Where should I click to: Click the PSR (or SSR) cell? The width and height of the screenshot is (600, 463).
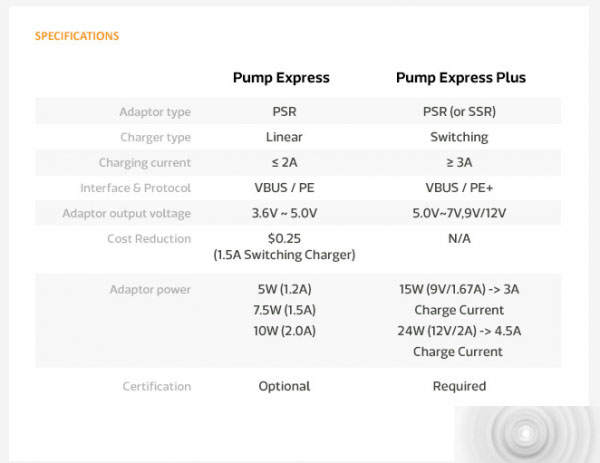459,112
